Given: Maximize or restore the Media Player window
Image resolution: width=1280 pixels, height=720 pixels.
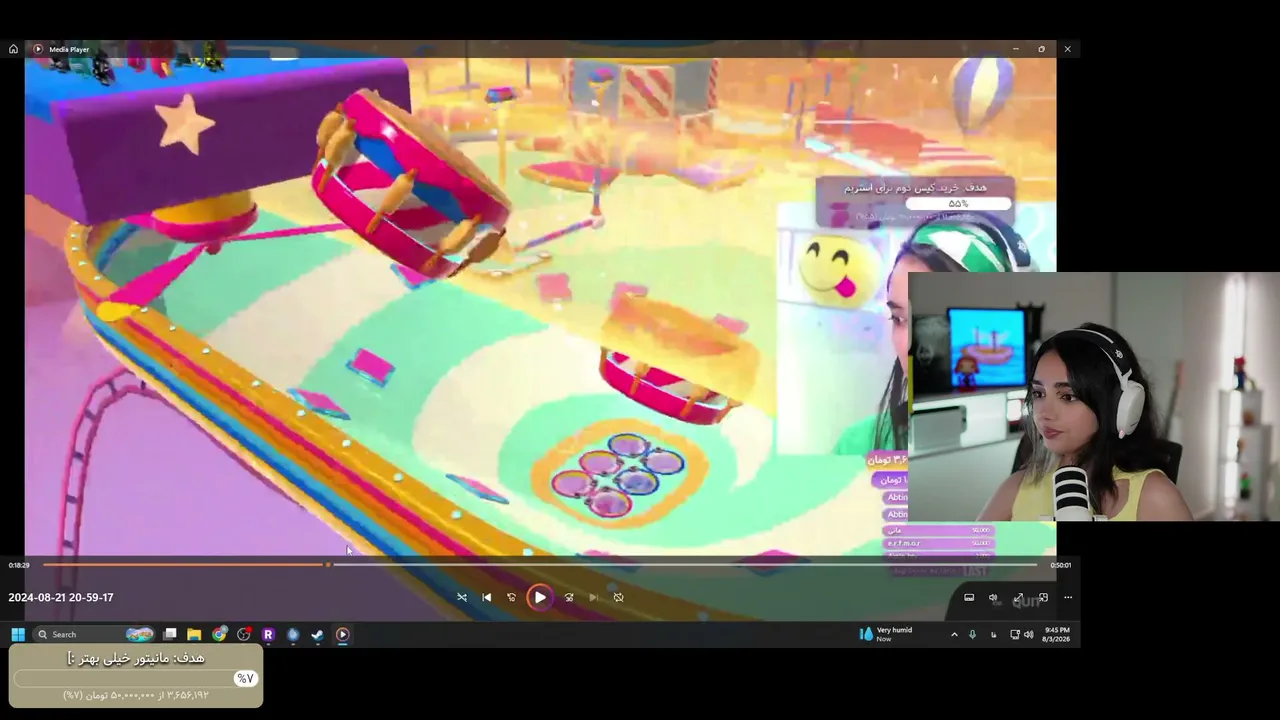Looking at the screenshot, I should (x=1042, y=49).
